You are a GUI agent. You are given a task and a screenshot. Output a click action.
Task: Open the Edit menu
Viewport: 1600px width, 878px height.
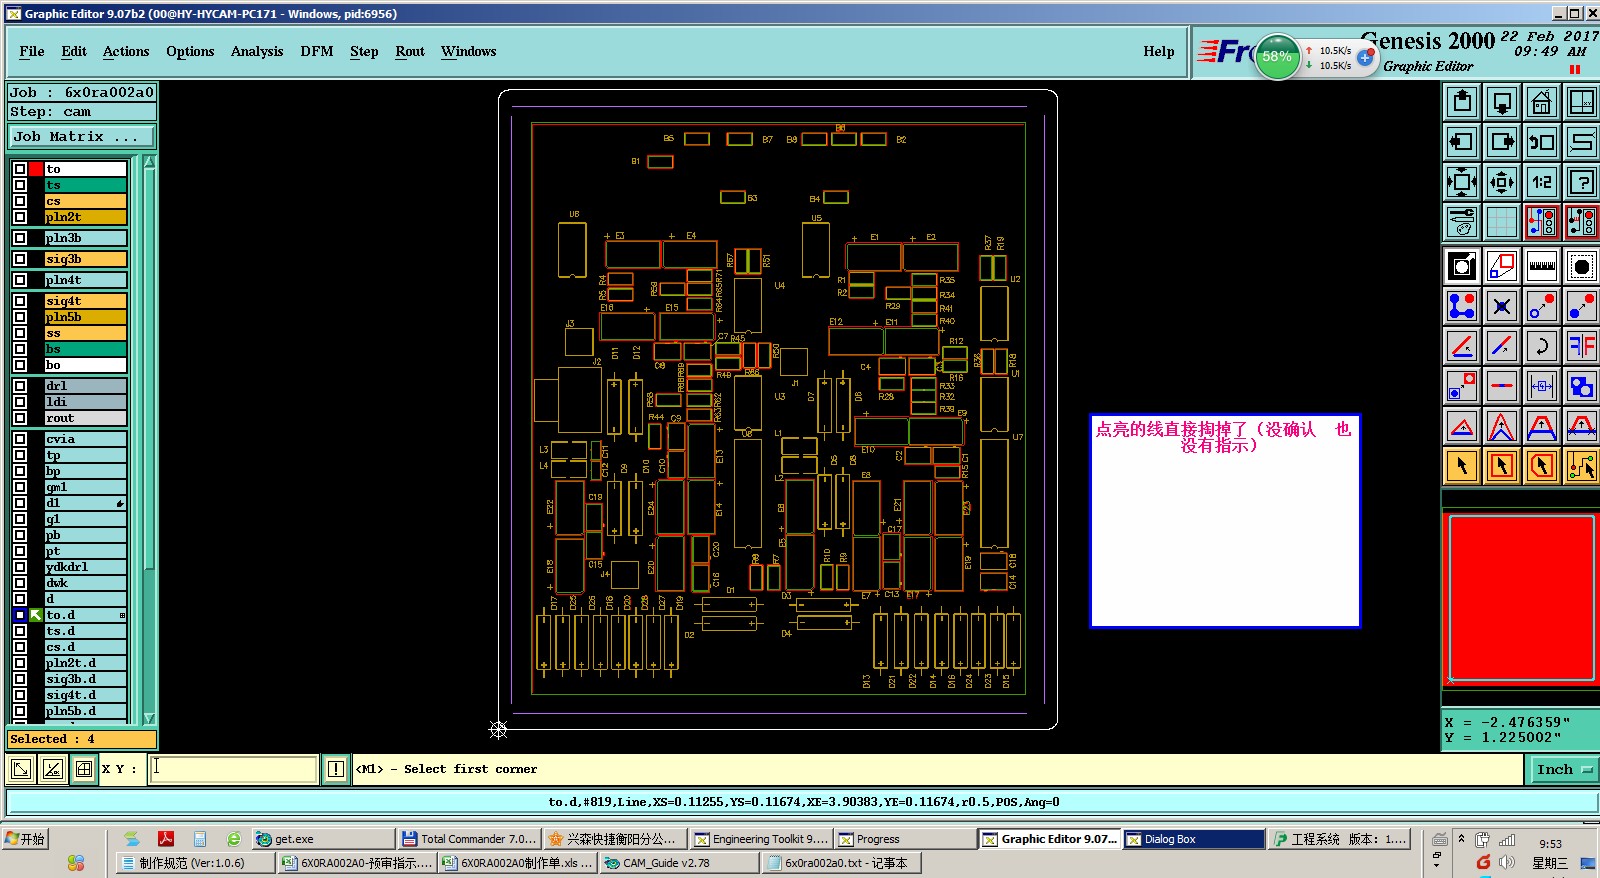point(74,52)
